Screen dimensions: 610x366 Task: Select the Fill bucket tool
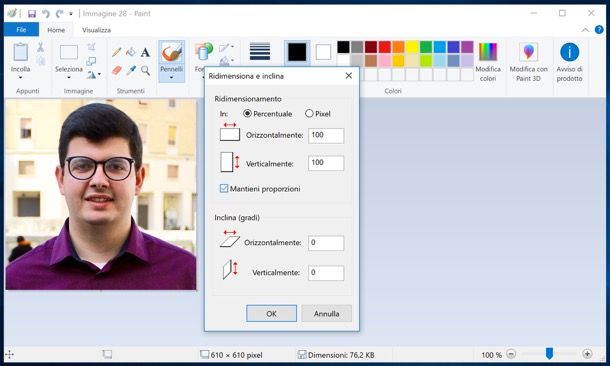(131, 52)
